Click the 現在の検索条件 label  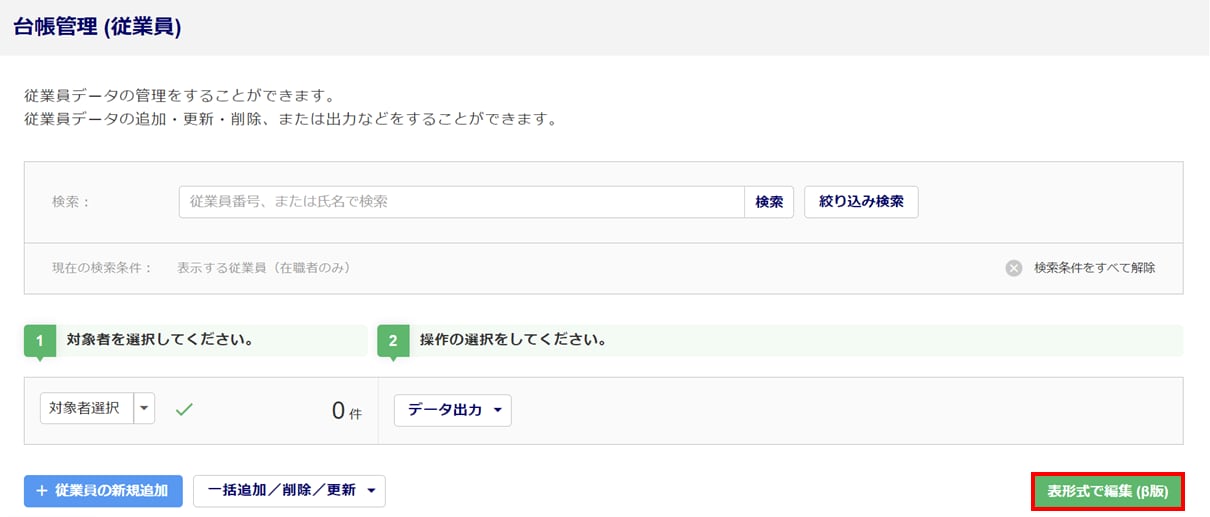click(102, 268)
